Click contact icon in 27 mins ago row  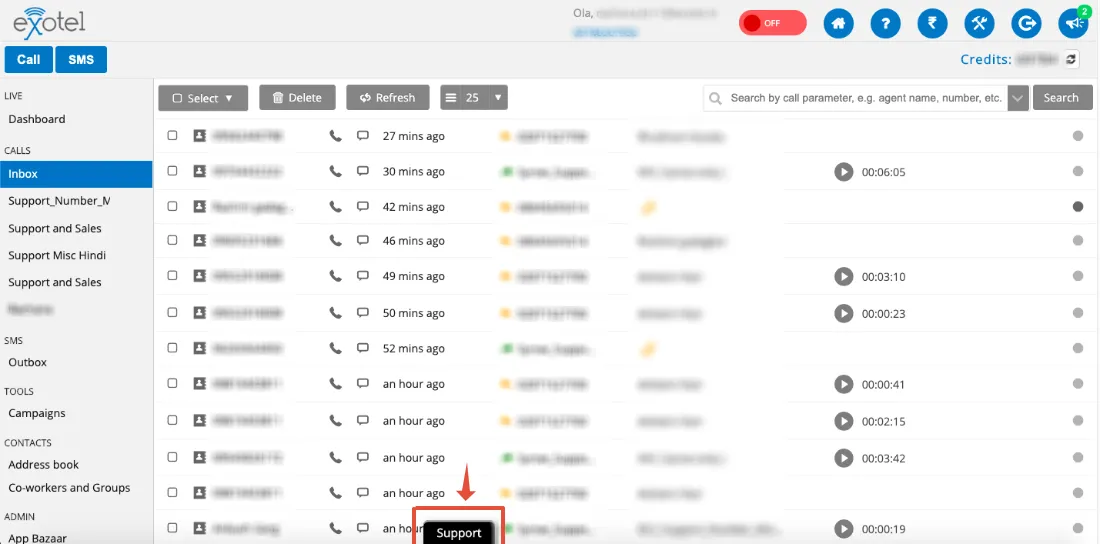tap(200, 135)
